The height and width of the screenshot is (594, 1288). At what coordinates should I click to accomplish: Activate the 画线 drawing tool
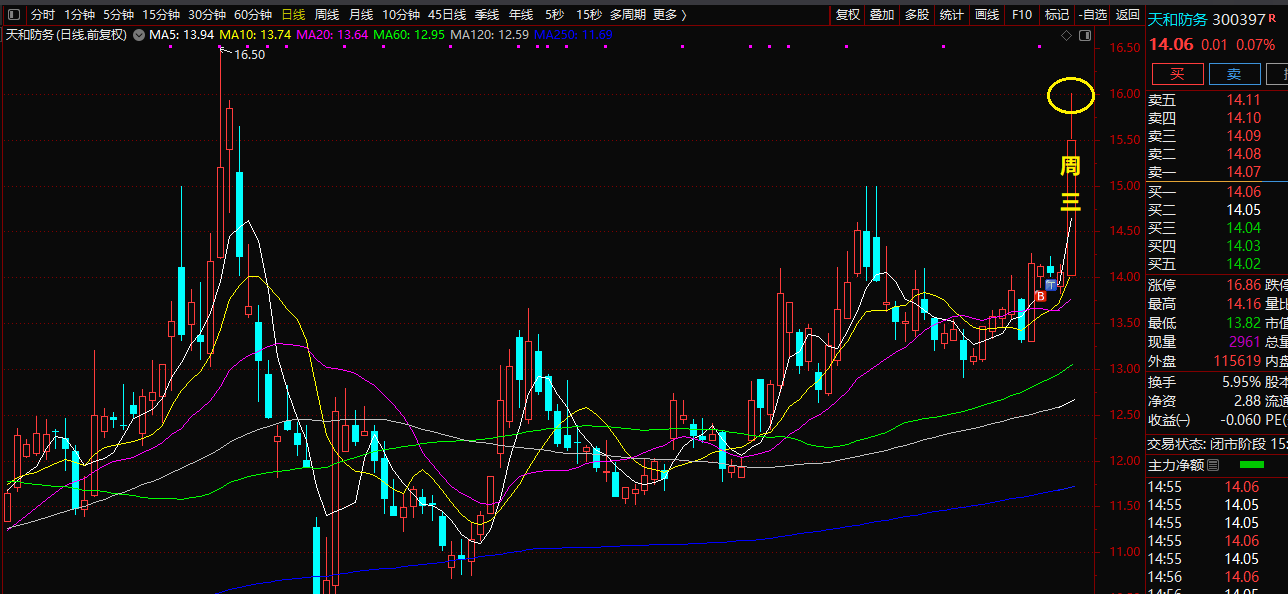coord(987,15)
